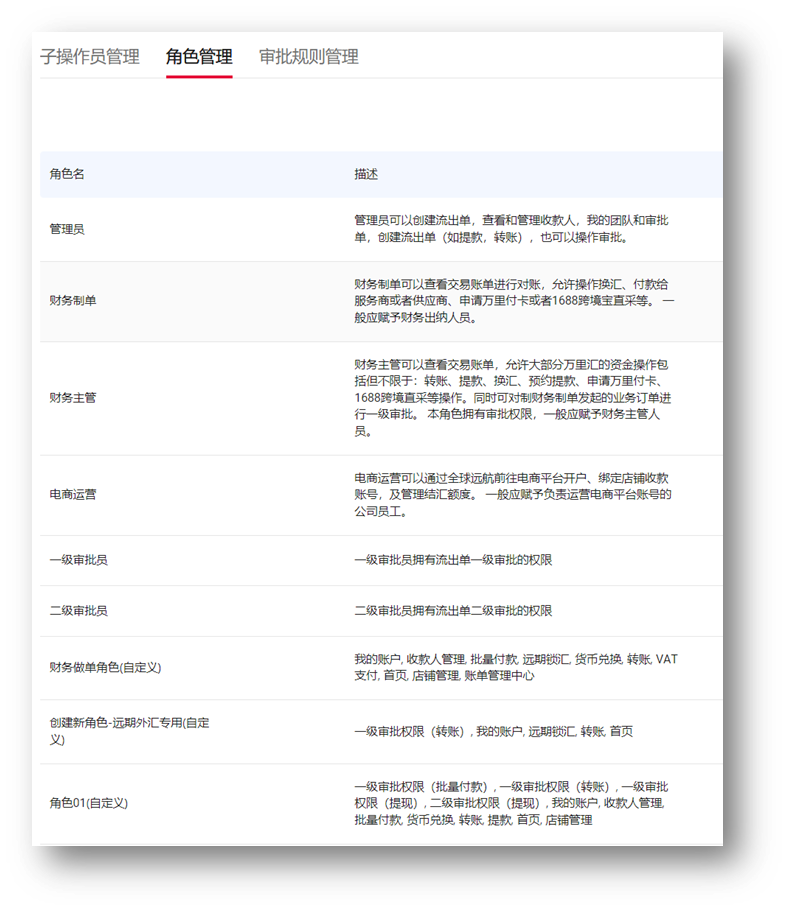Select the 角色管理 tab
The image size is (788, 911).
[199, 57]
